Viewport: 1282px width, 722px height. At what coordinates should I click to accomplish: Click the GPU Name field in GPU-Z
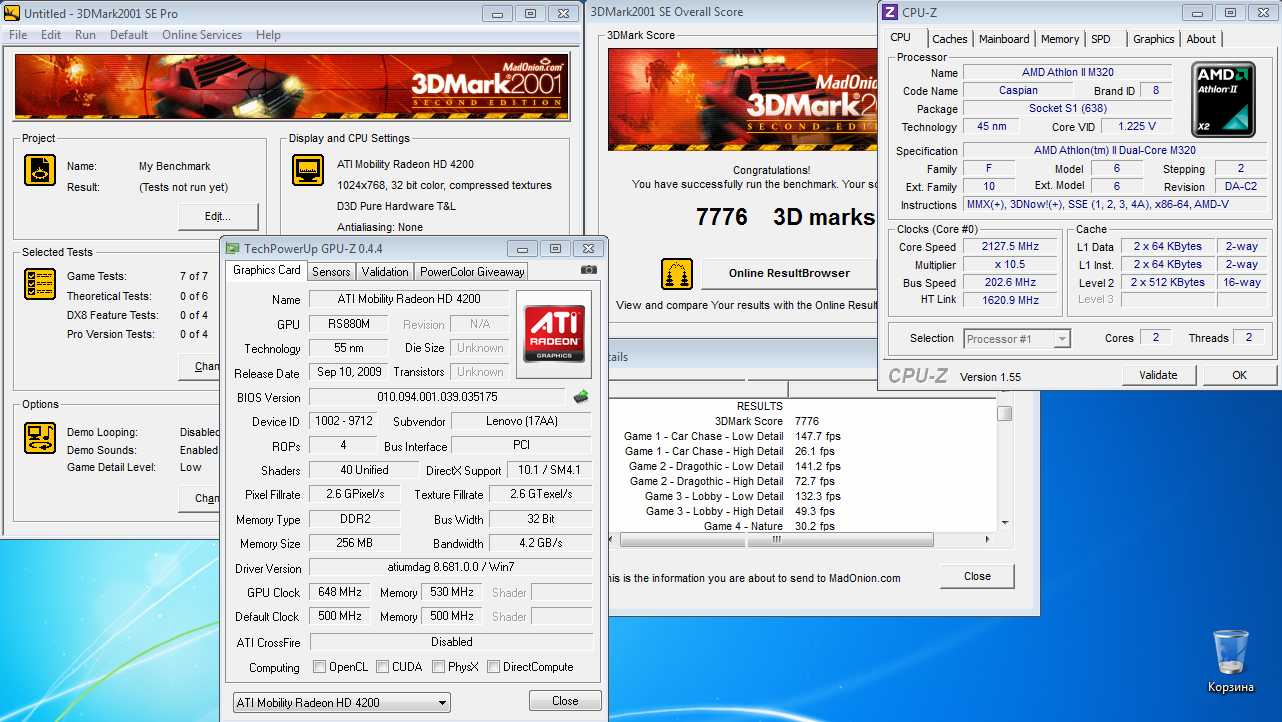point(410,299)
